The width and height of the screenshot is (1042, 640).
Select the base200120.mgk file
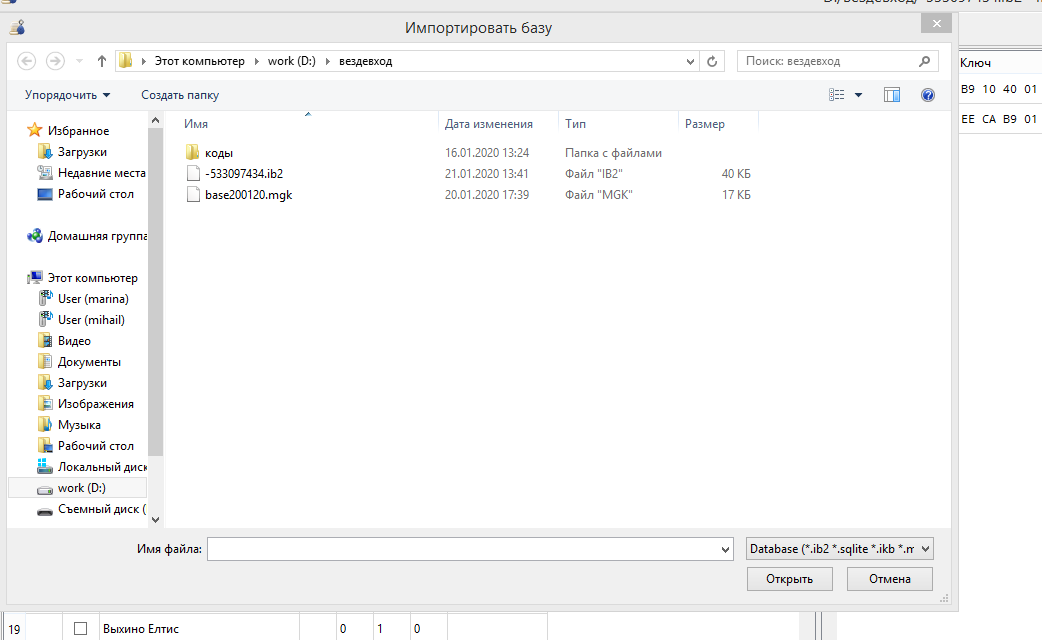click(x=247, y=195)
